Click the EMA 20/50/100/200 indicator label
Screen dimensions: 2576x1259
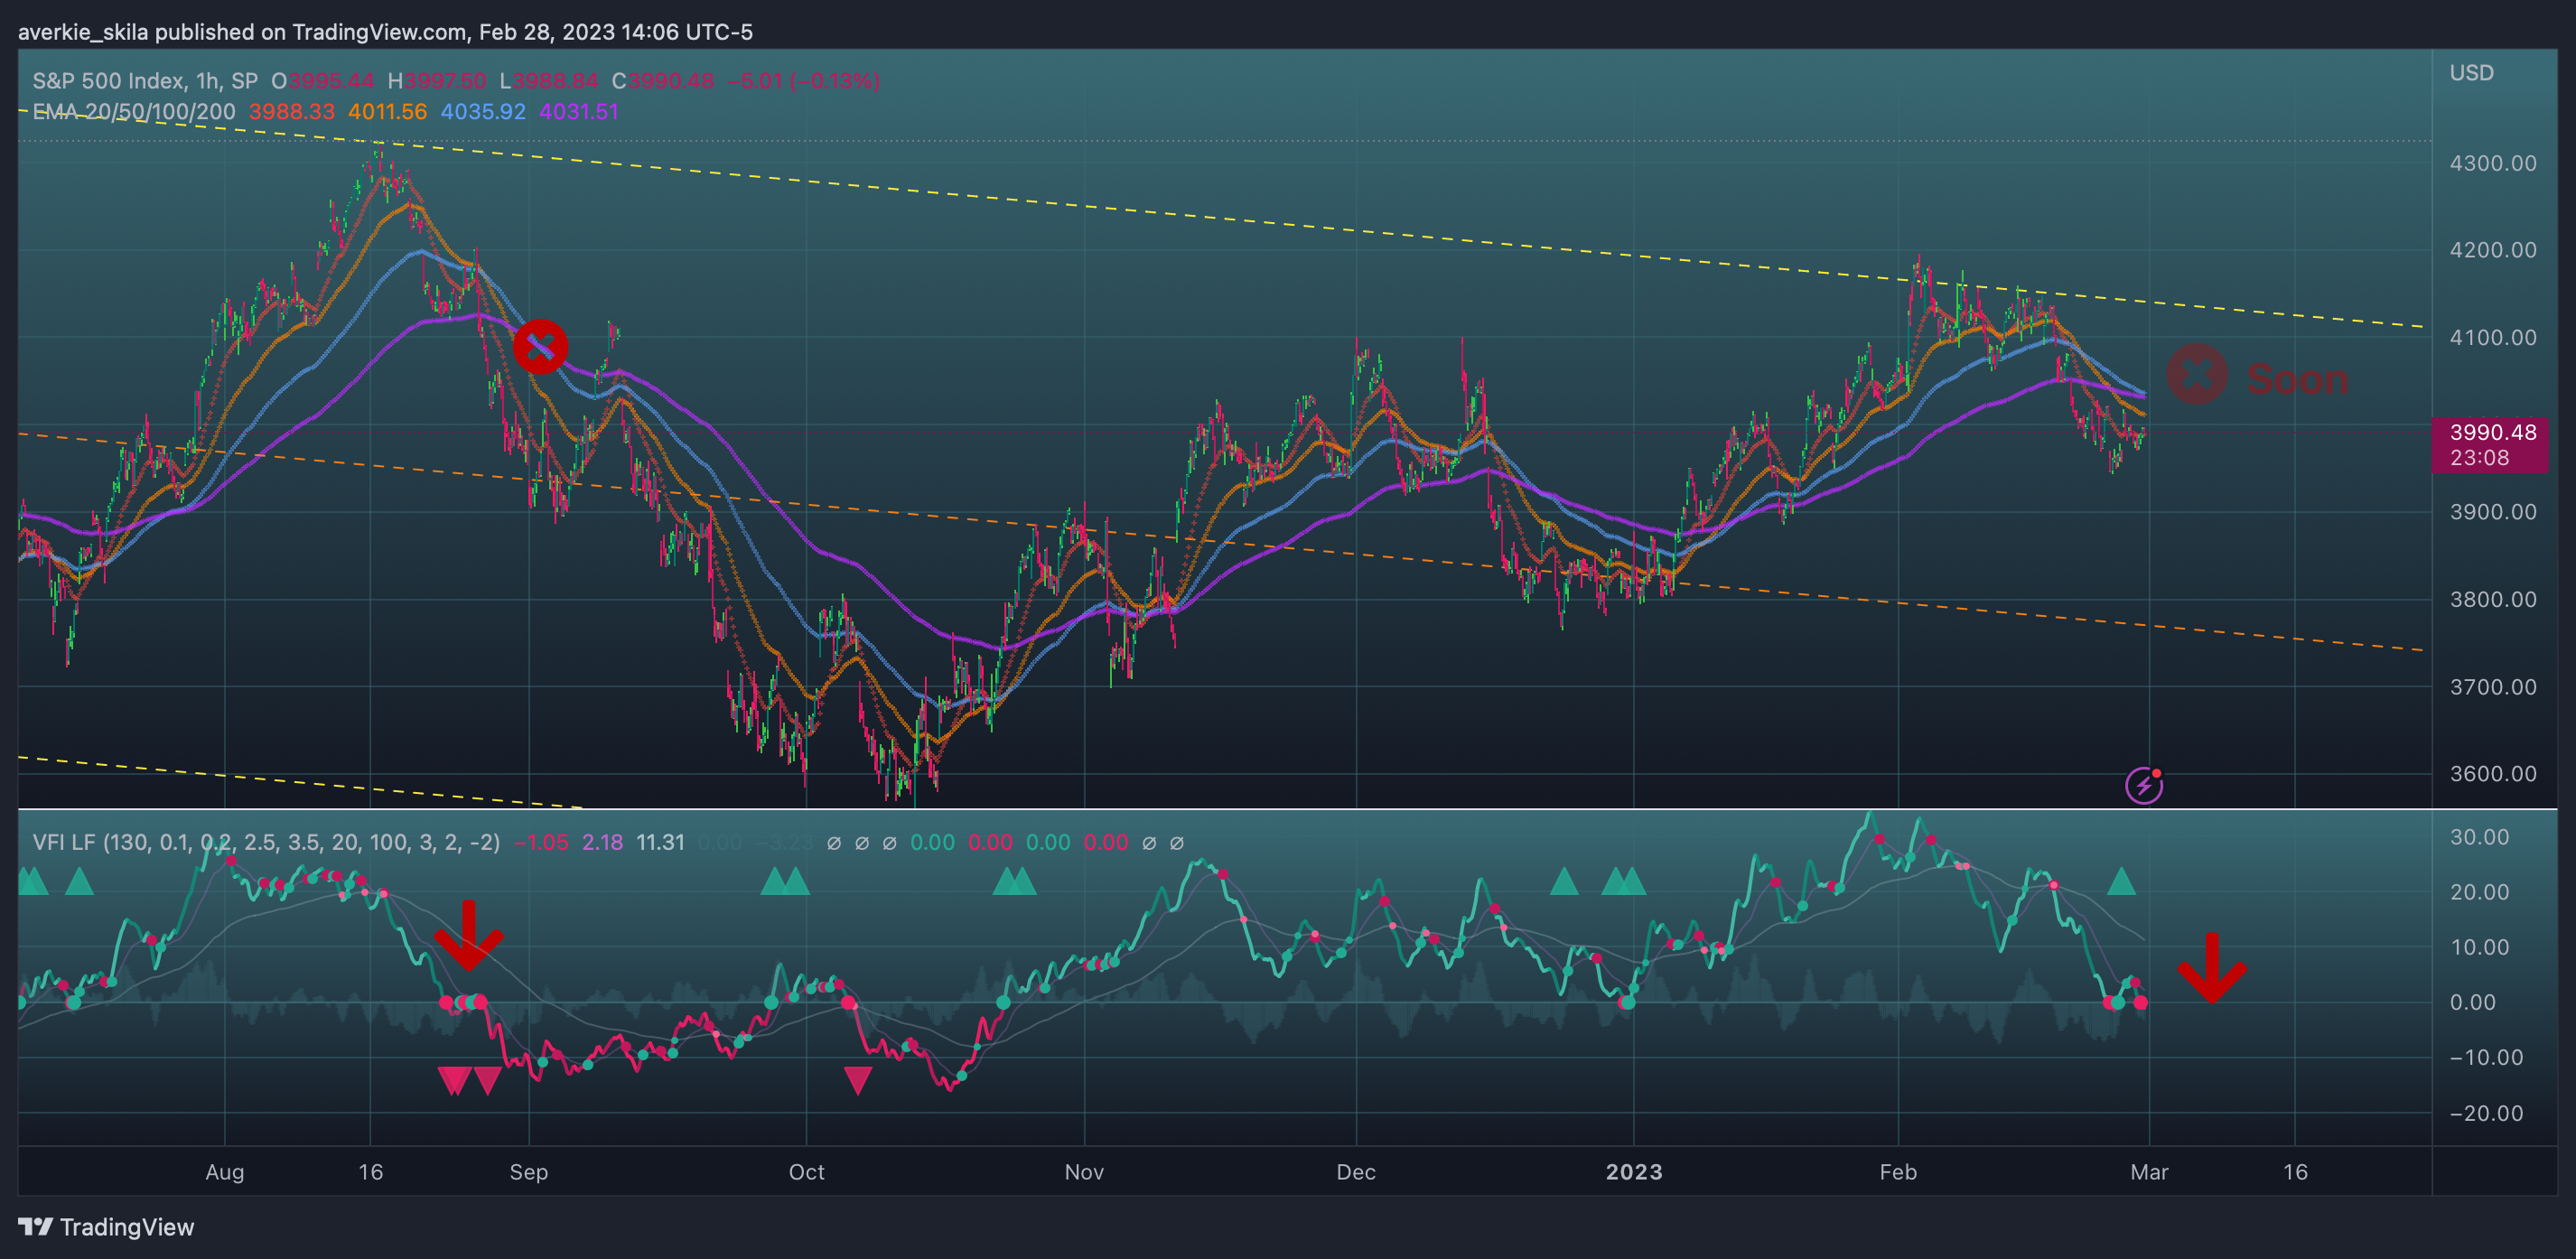[134, 112]
